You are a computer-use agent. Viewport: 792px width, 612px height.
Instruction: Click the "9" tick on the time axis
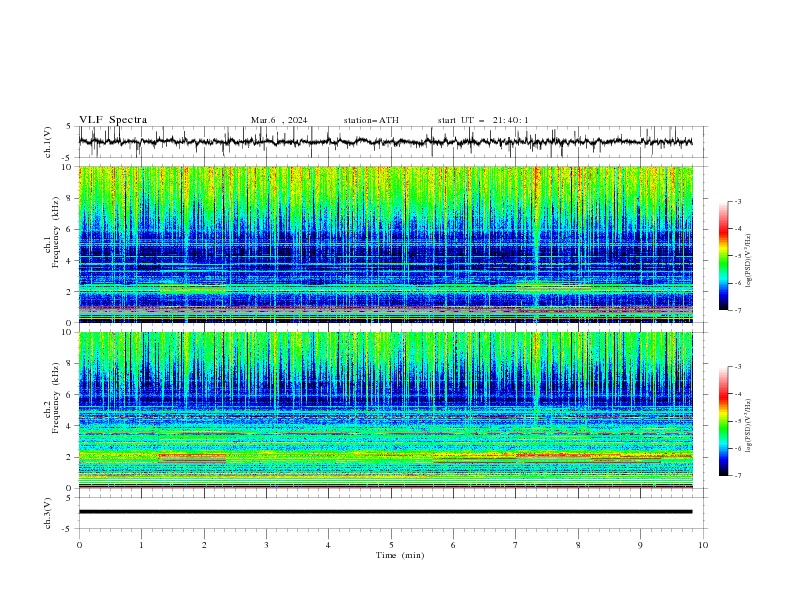640,545
